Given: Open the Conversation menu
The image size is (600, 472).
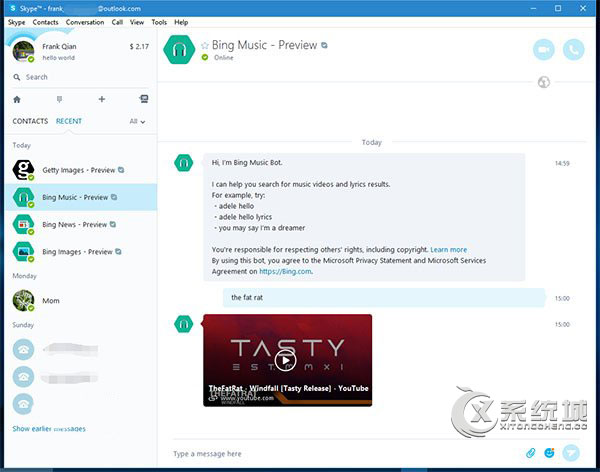Looking at the screenshot, I should pos(85,22).
